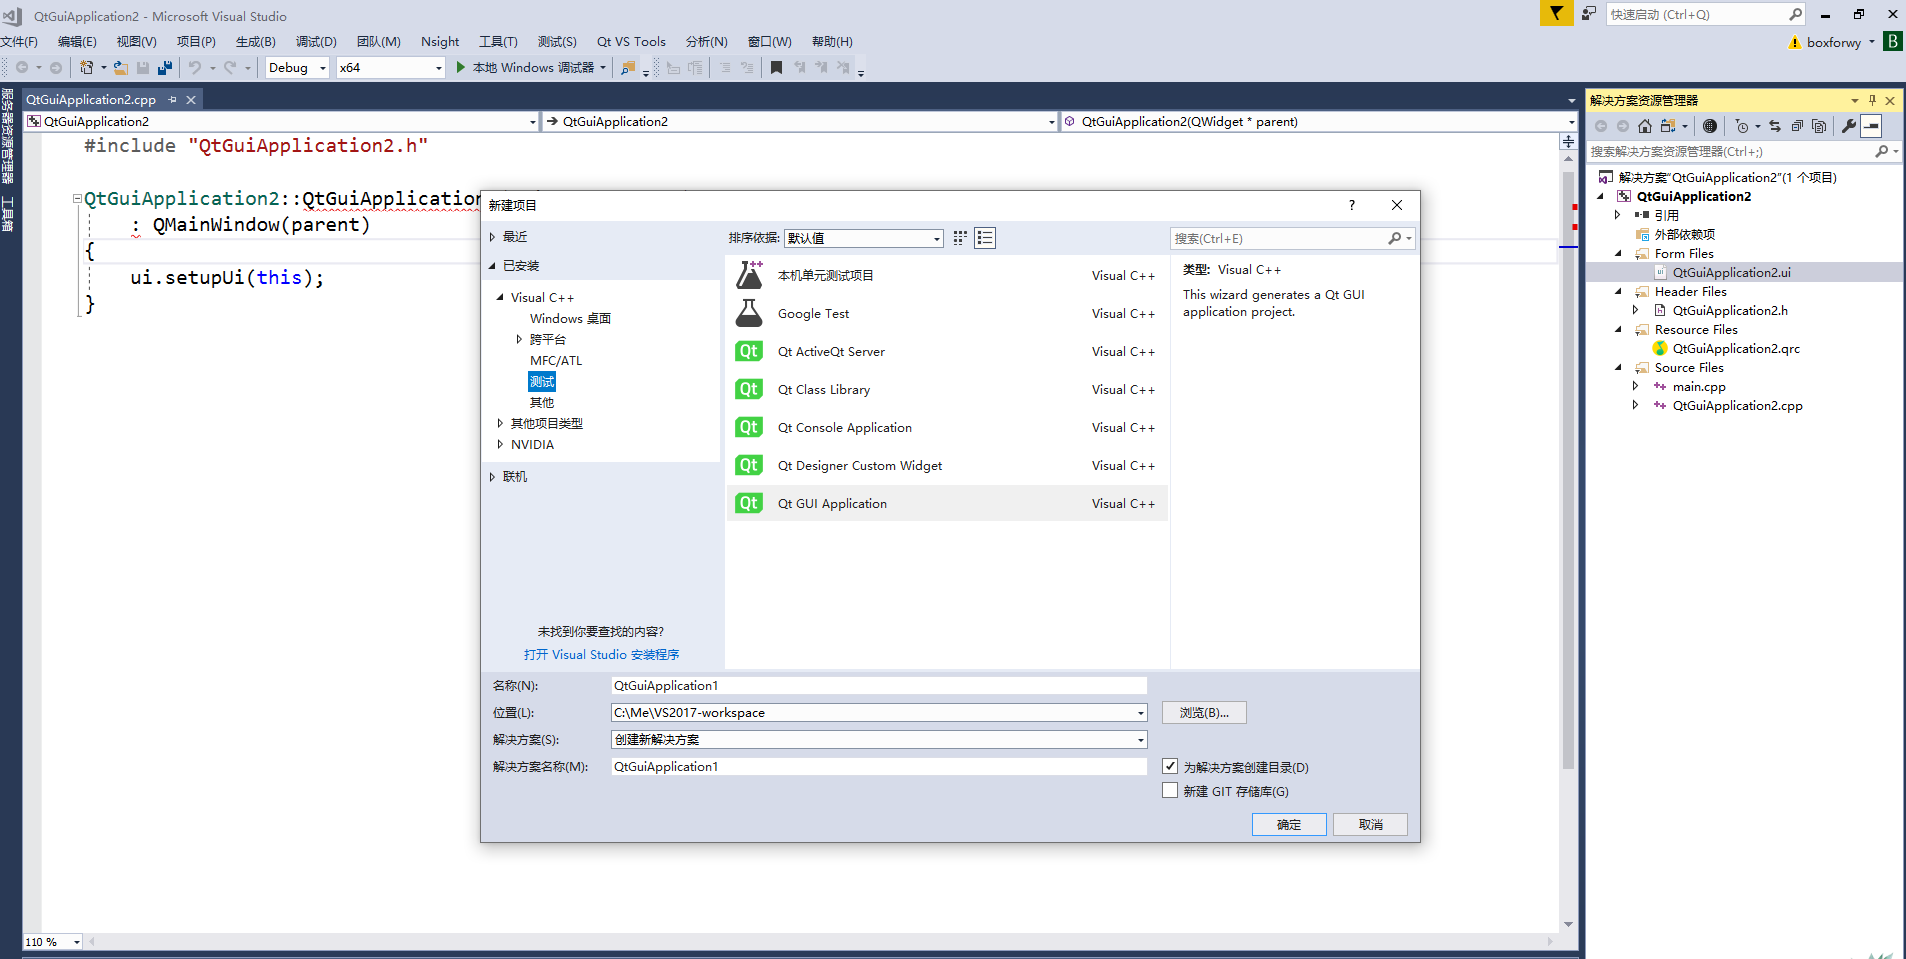Start the 本地 Windows 调试器

[x=528, y=67]
